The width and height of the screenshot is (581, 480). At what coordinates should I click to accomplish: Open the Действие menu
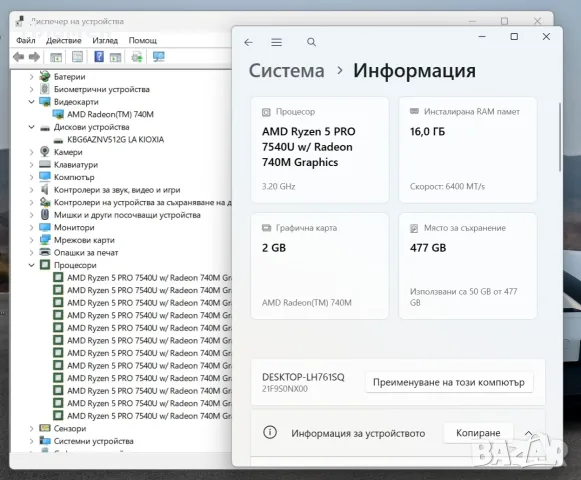pyautogui.click(x=64, y=40)
